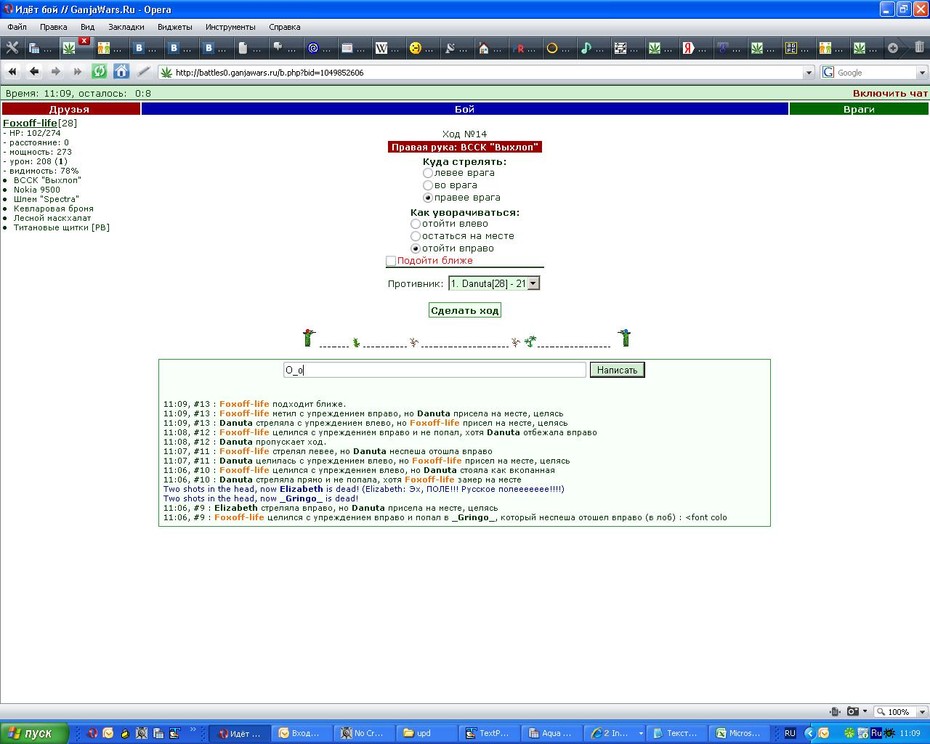Show more quick launch icons chevron
The width and height of the screenshot is (930, 744).
tap(193, 729)
